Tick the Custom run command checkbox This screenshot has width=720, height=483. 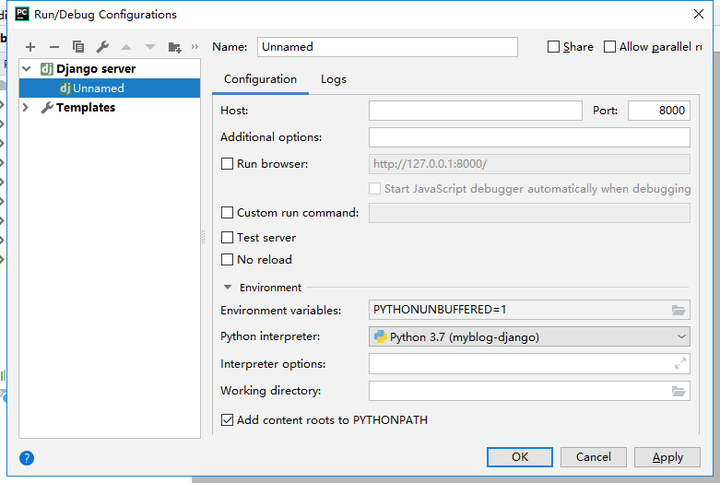click(227, 213)
